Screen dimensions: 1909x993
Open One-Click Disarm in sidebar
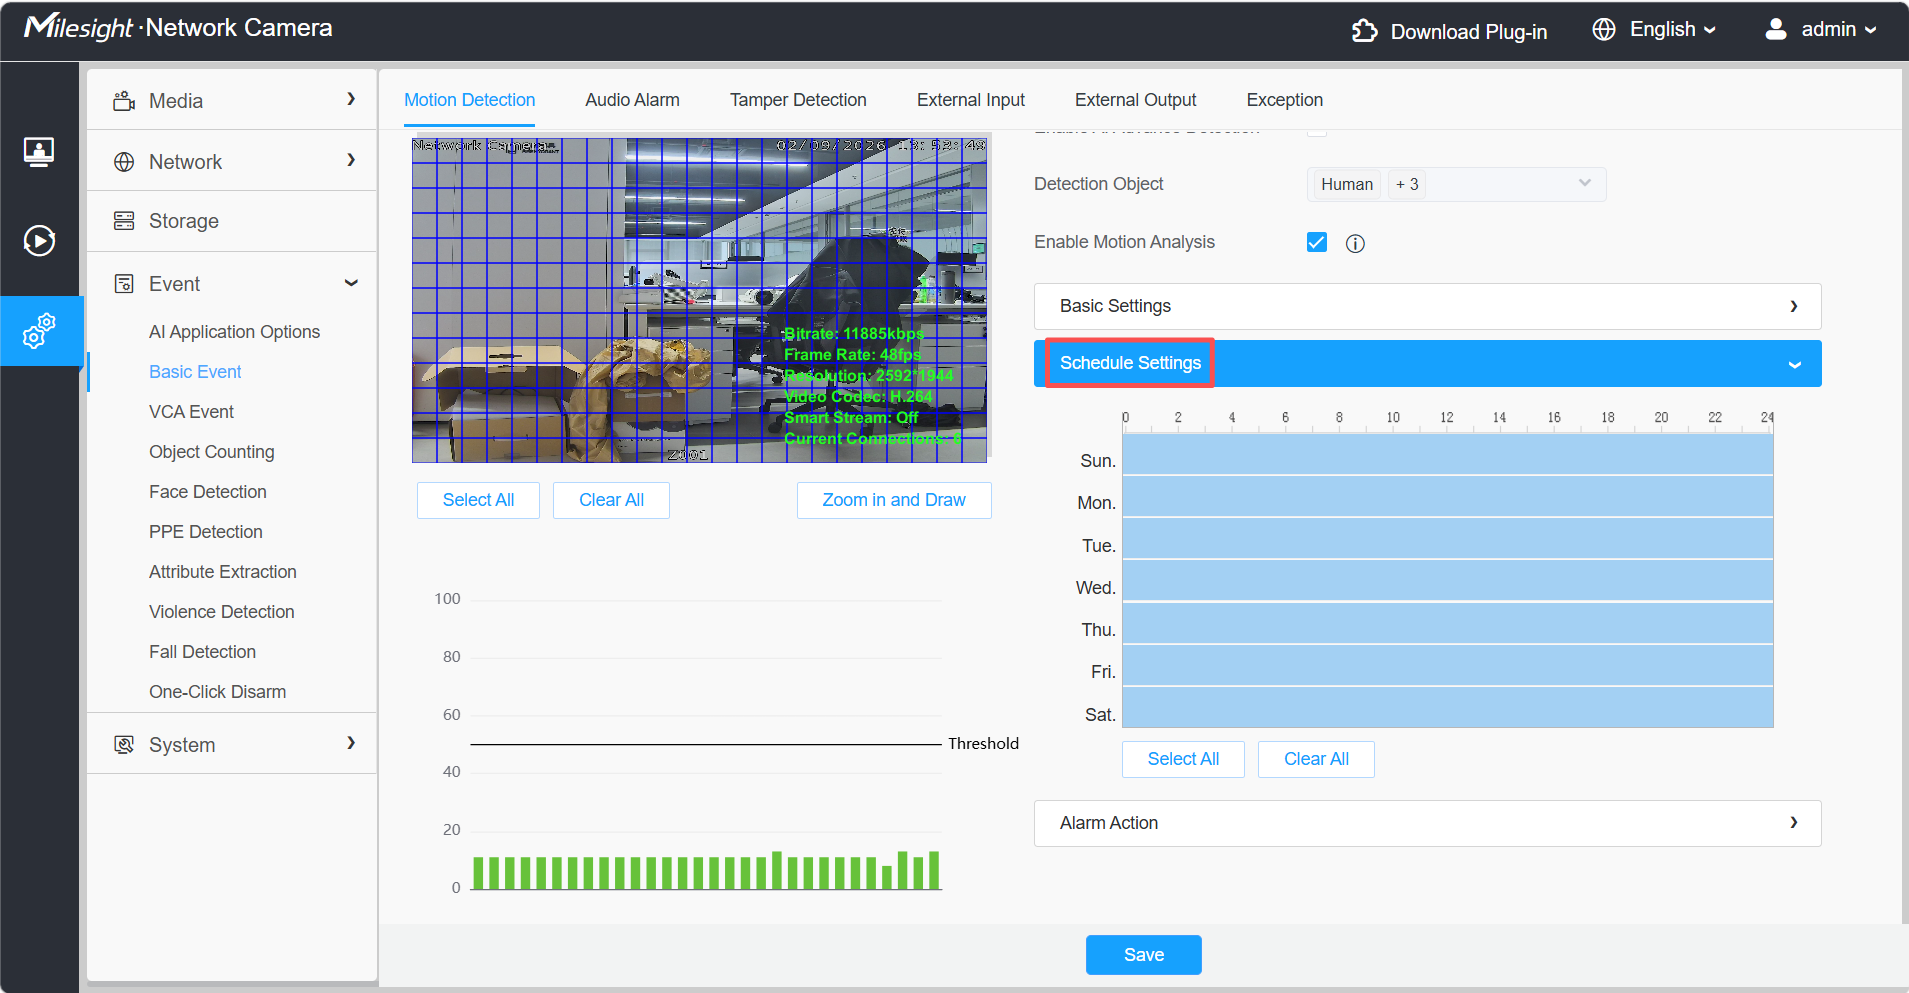click(217, 692)
